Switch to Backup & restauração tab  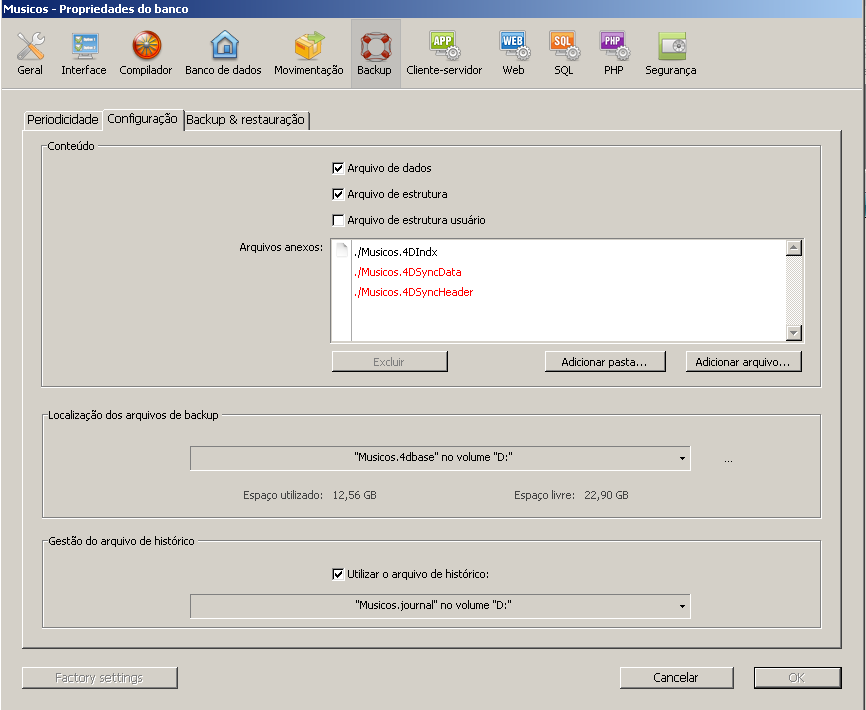coord(246,120)
